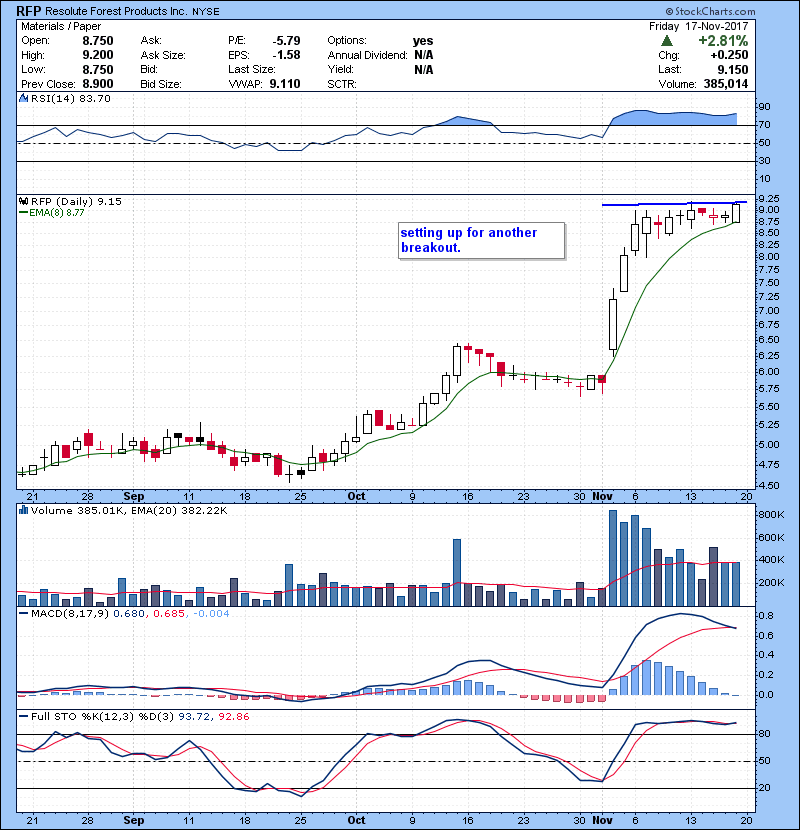Click the RFP (Daily) 9.15 legend
Image resolution: width=800 pixels, height=830 pixels.
click(x=76, y=201)
